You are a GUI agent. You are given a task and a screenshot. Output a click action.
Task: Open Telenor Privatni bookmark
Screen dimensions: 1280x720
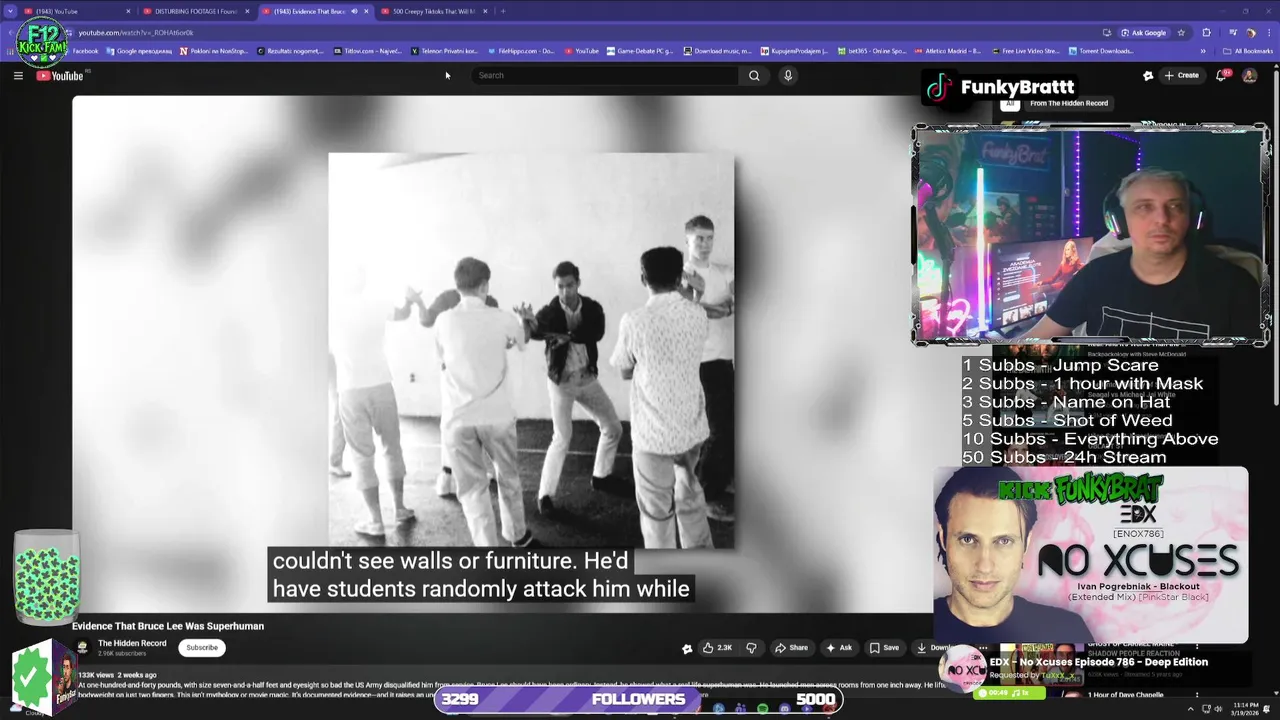[x=444, y=51]
